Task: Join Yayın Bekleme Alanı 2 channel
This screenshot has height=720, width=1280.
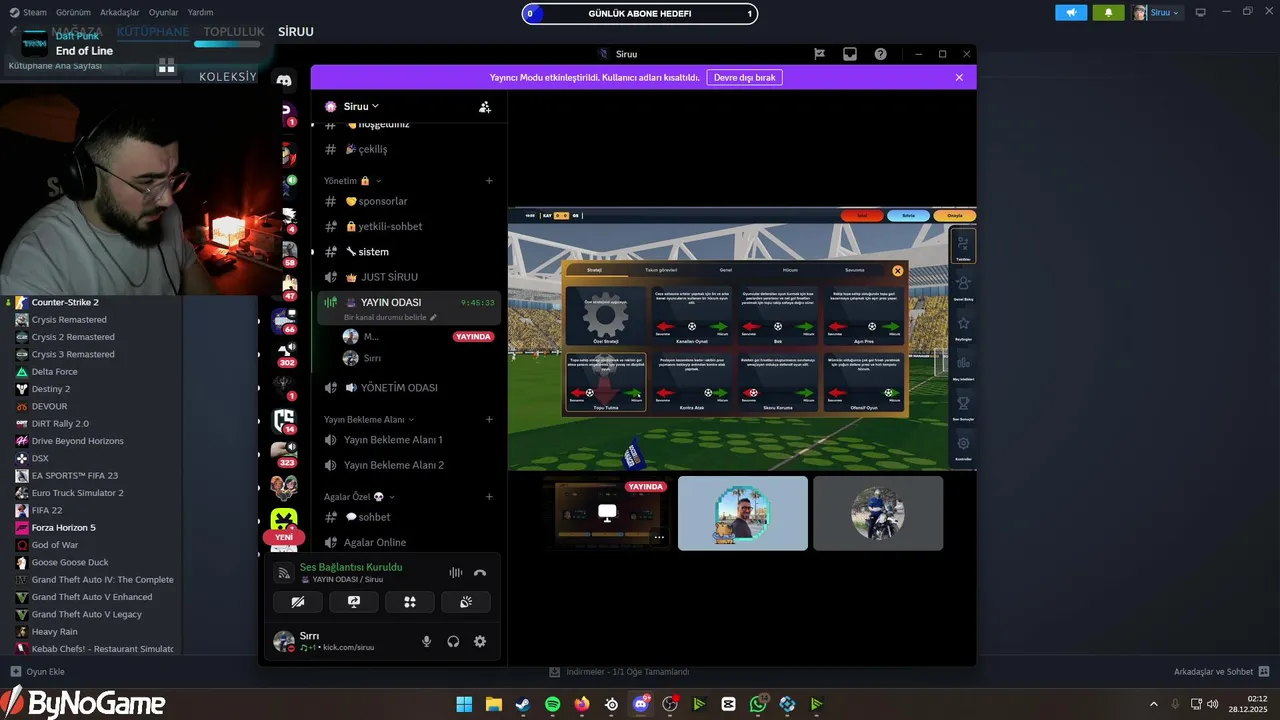Action: [x=408, y=465]
